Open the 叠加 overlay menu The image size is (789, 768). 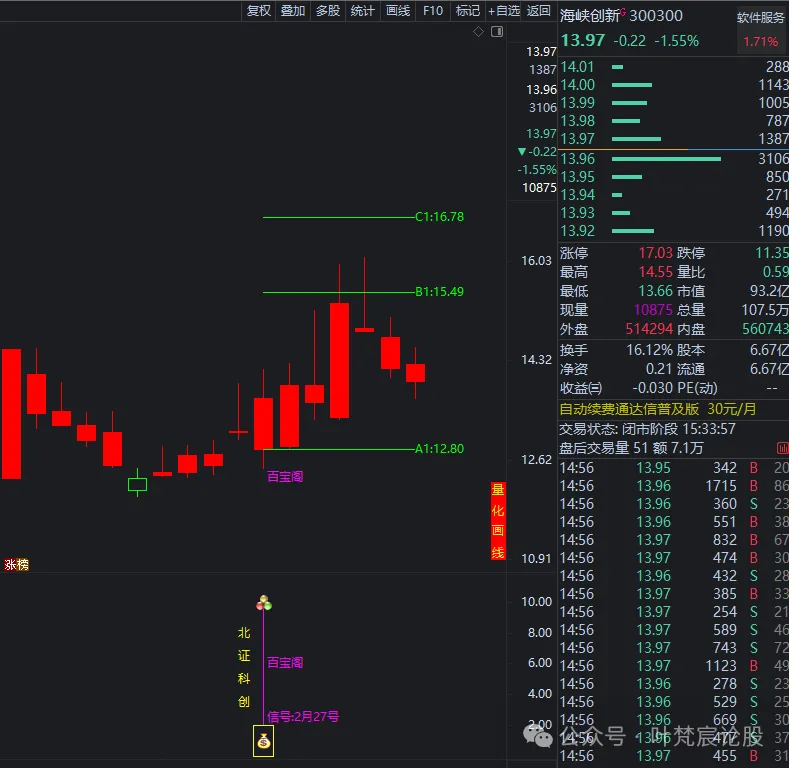coord(293,11)
